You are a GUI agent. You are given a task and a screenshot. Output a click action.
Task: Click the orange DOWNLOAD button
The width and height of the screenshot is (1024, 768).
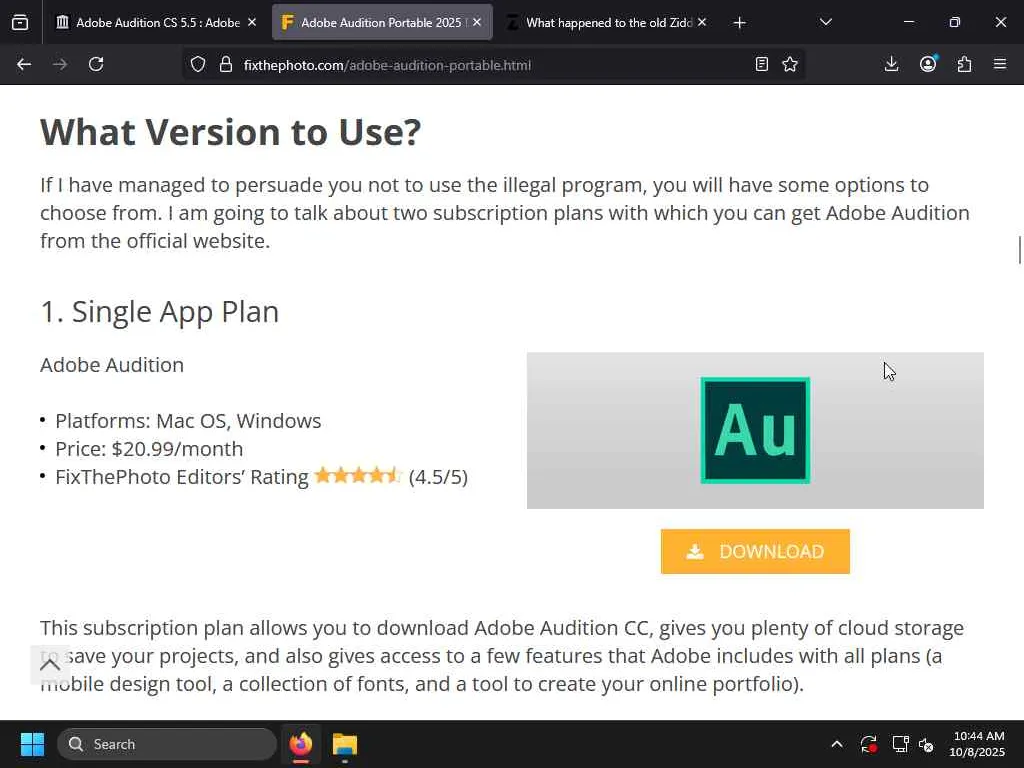[x=755, y=552]
